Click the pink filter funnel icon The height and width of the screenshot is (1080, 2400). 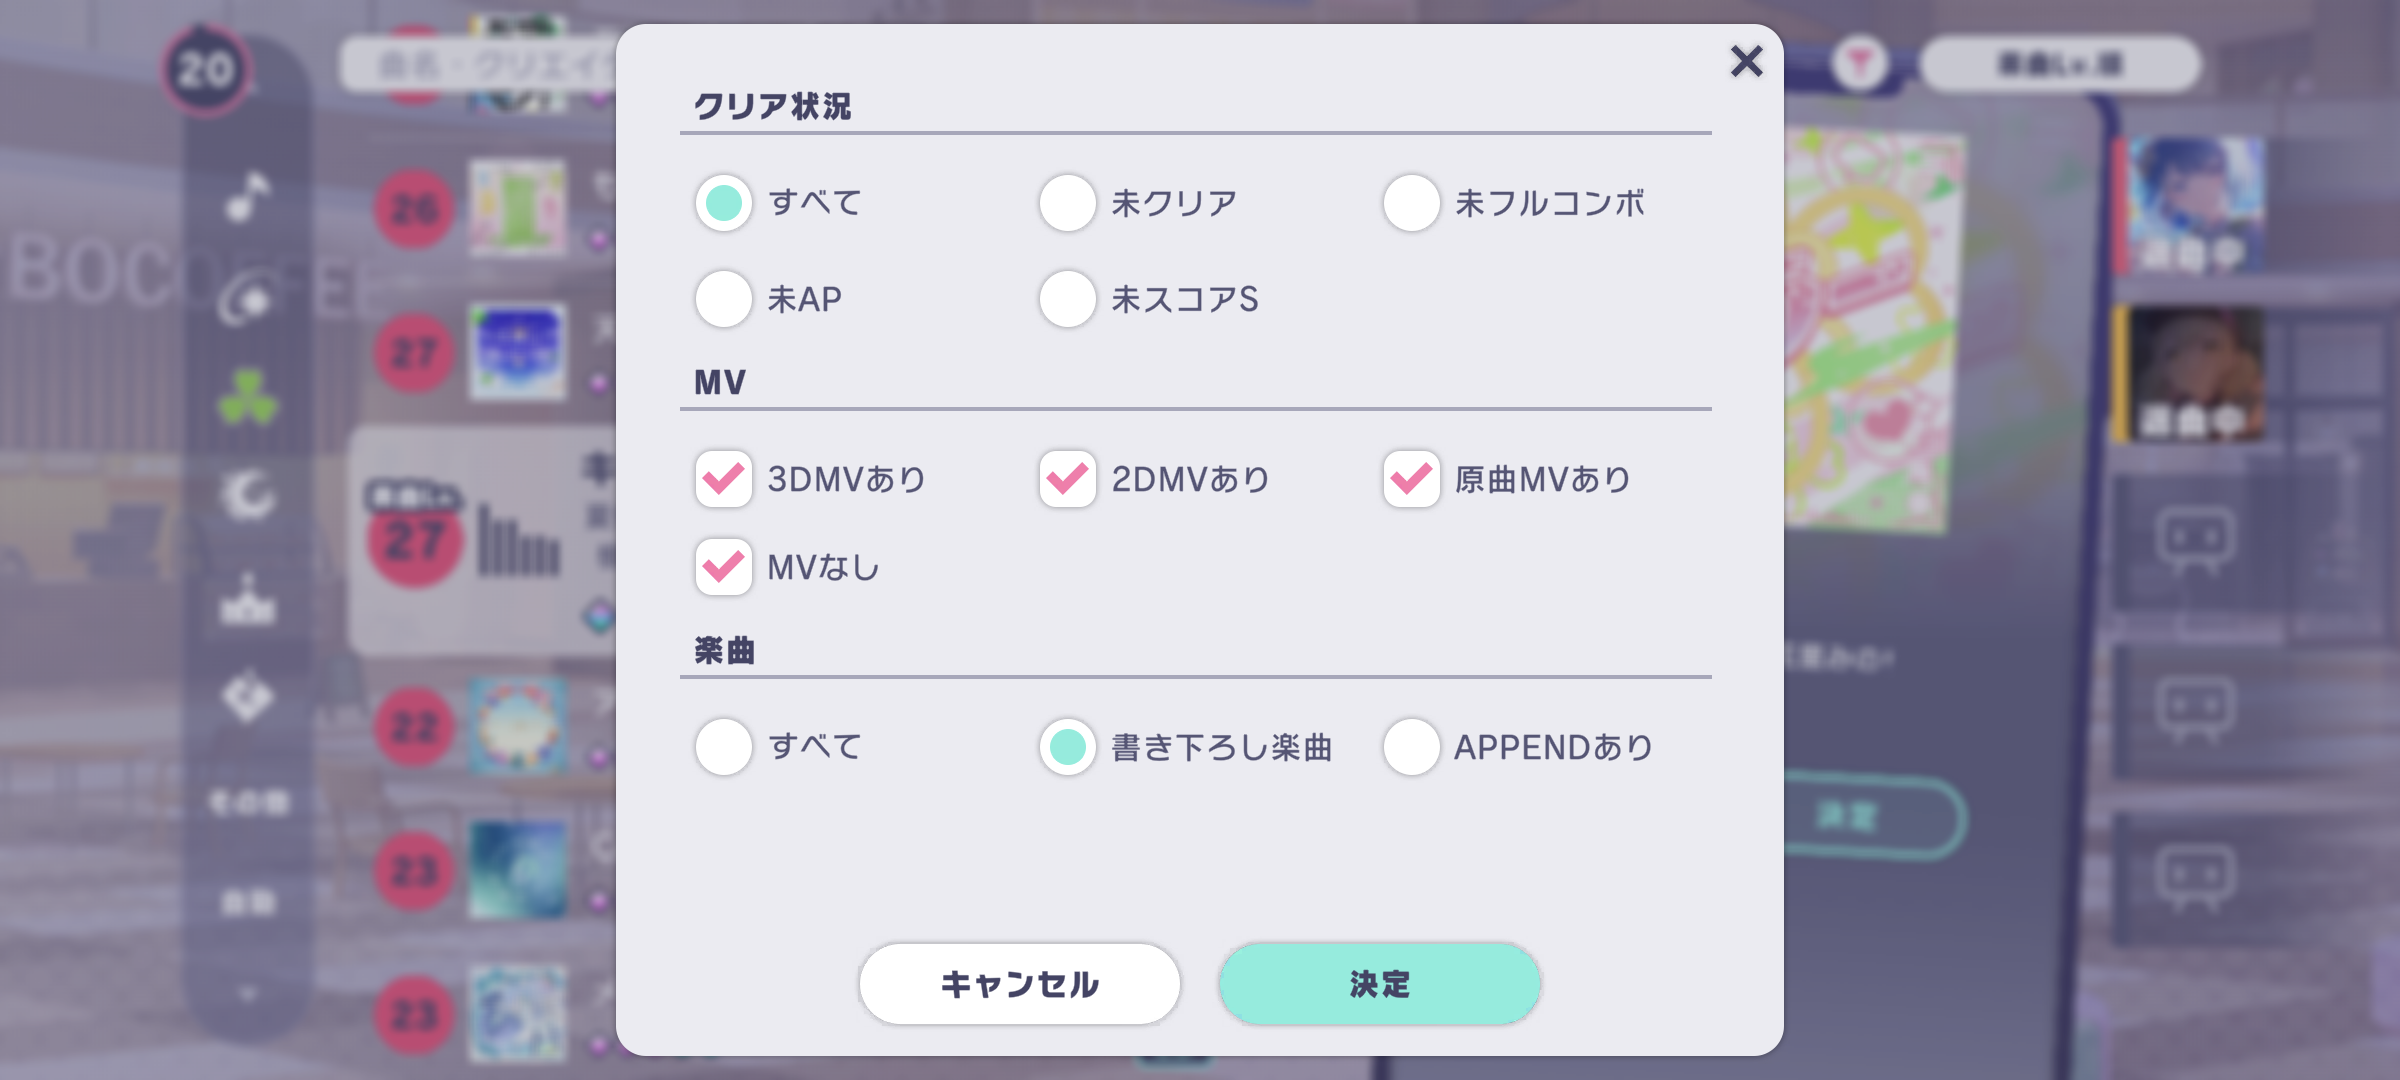click(1859, 65)
